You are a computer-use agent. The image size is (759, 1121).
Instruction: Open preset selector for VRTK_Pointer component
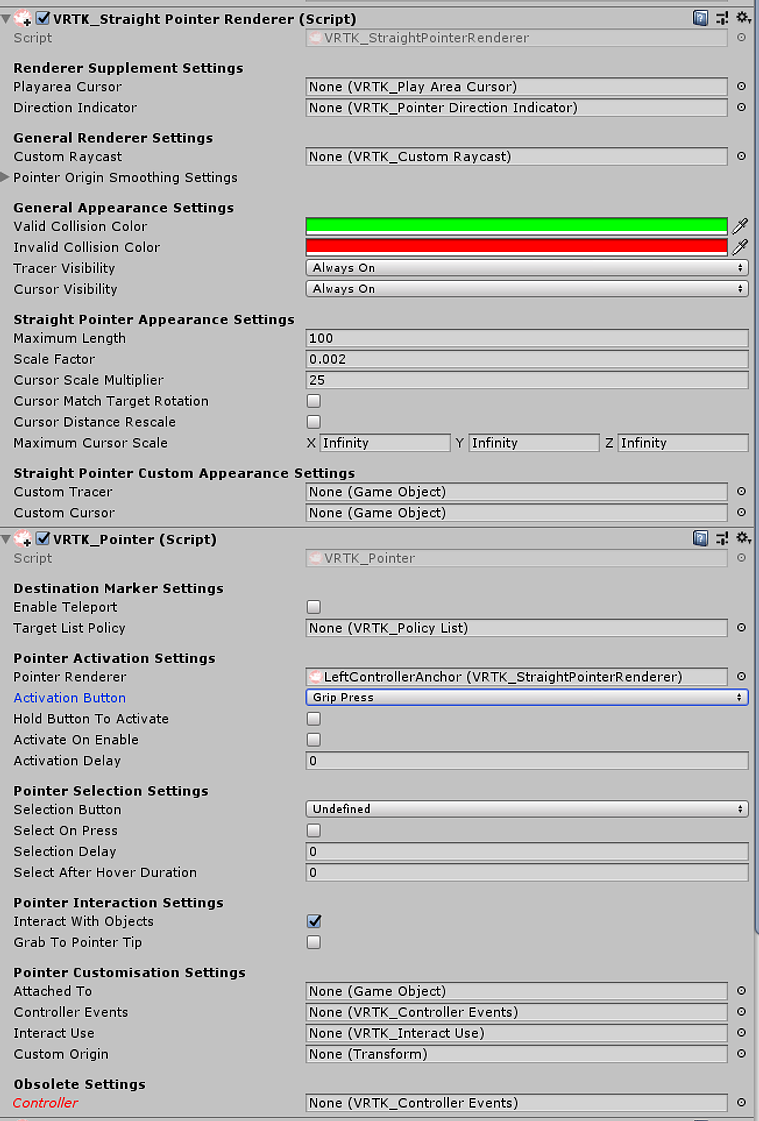point(722,538)
